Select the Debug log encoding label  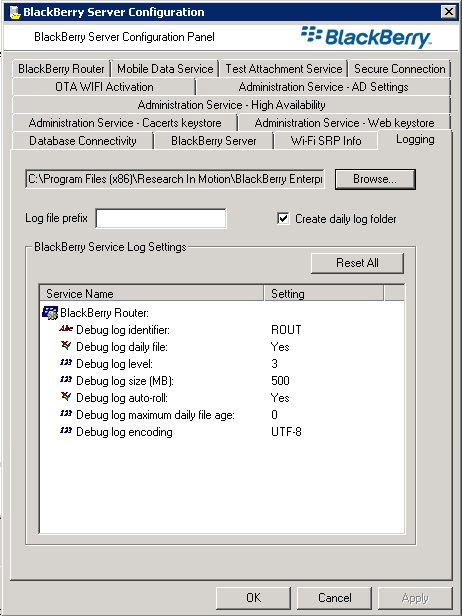pos(124,432)
